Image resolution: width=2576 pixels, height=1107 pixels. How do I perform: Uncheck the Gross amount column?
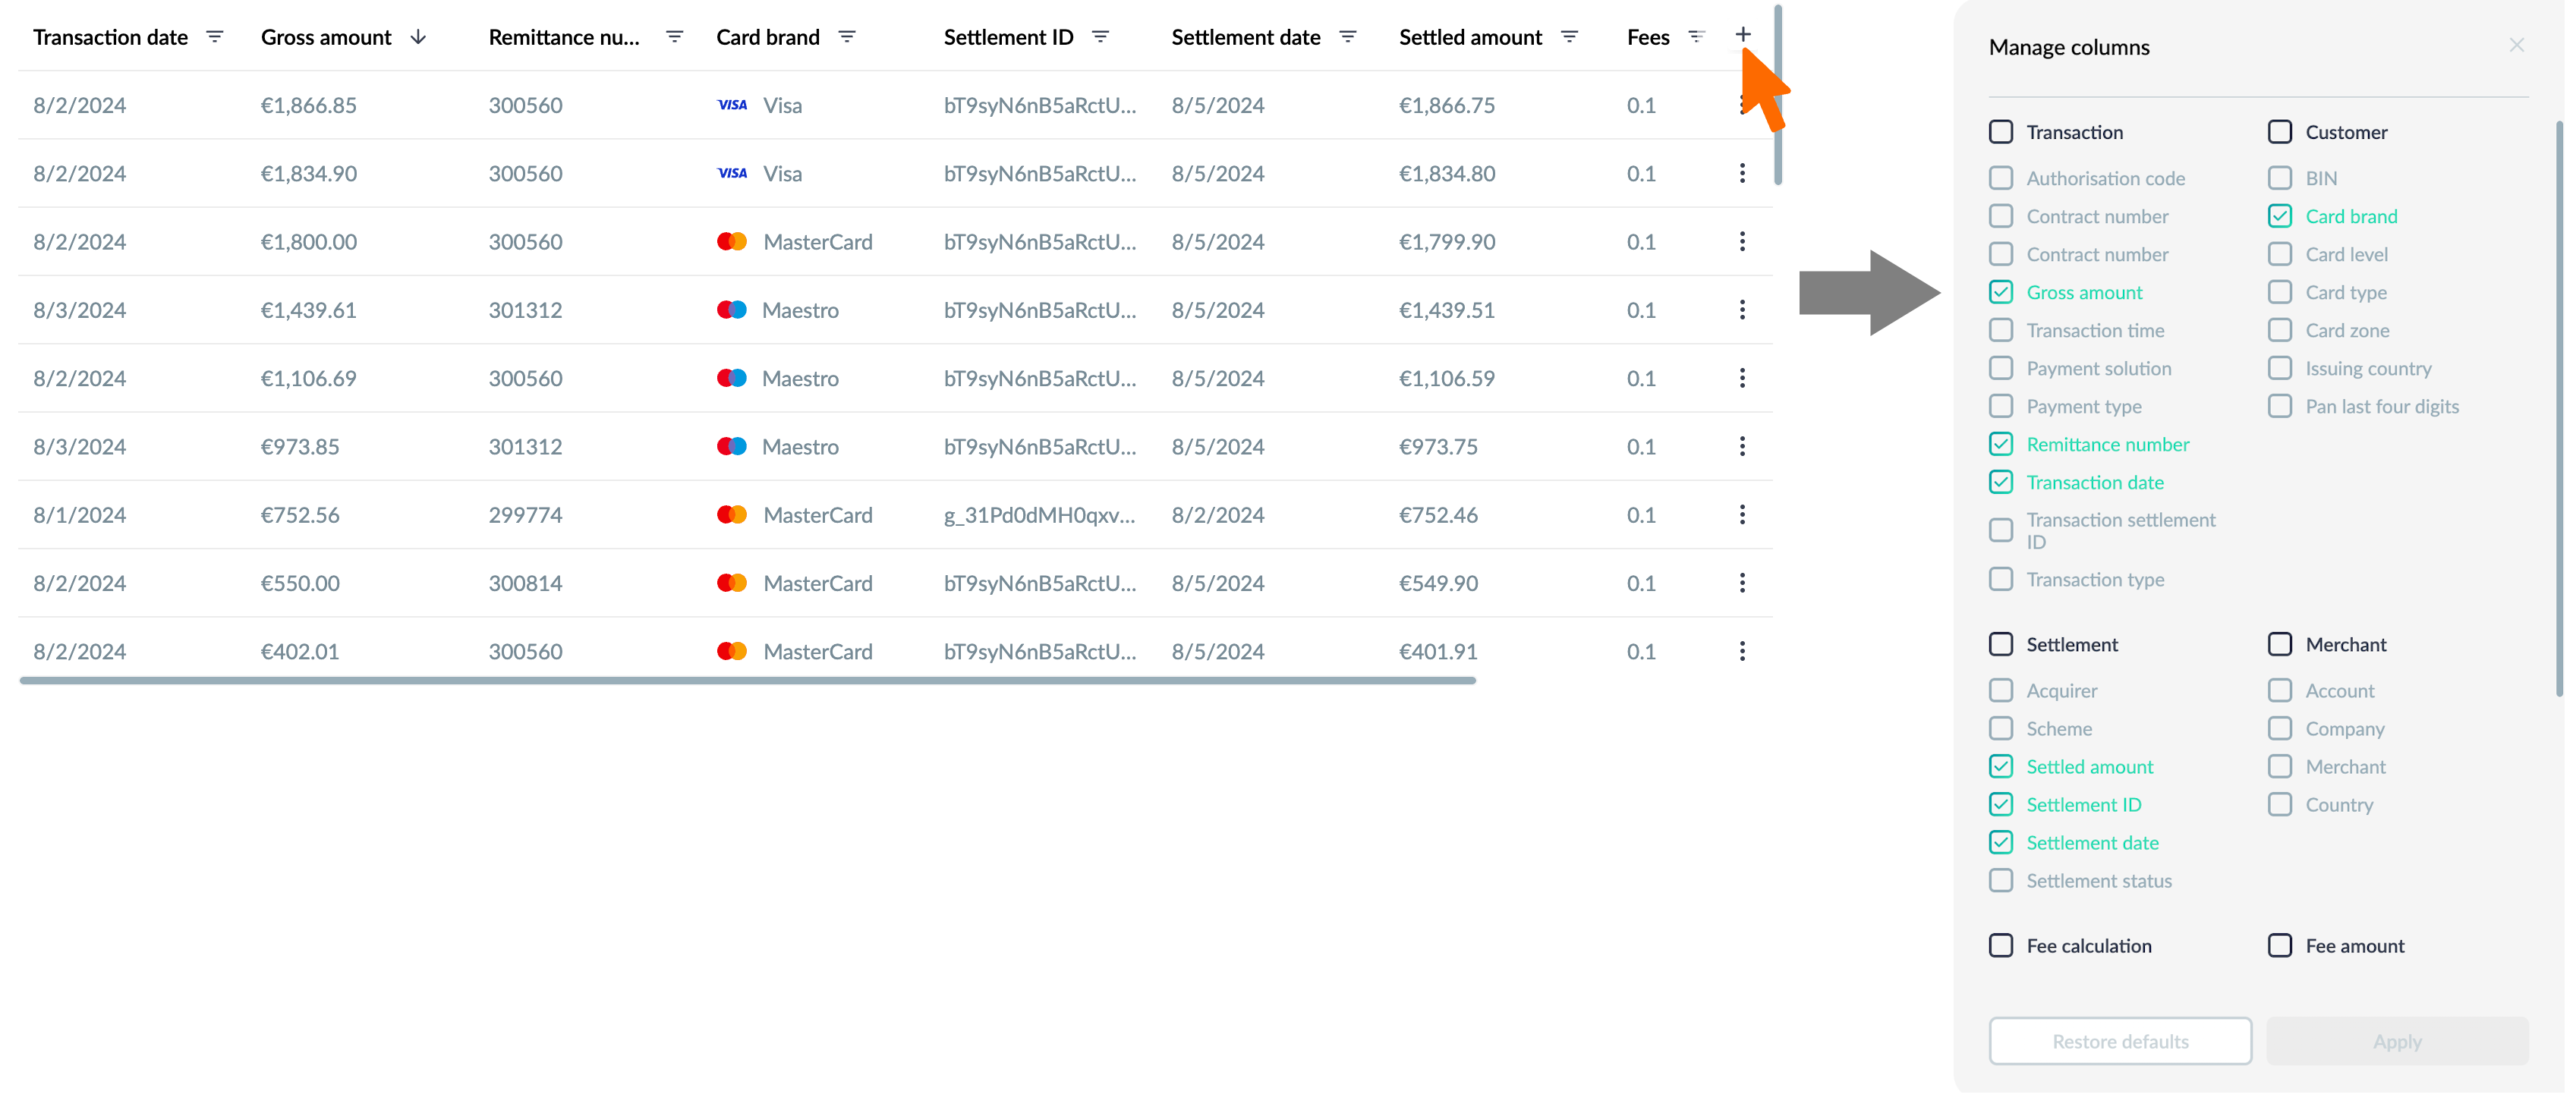coord(2001,292)
